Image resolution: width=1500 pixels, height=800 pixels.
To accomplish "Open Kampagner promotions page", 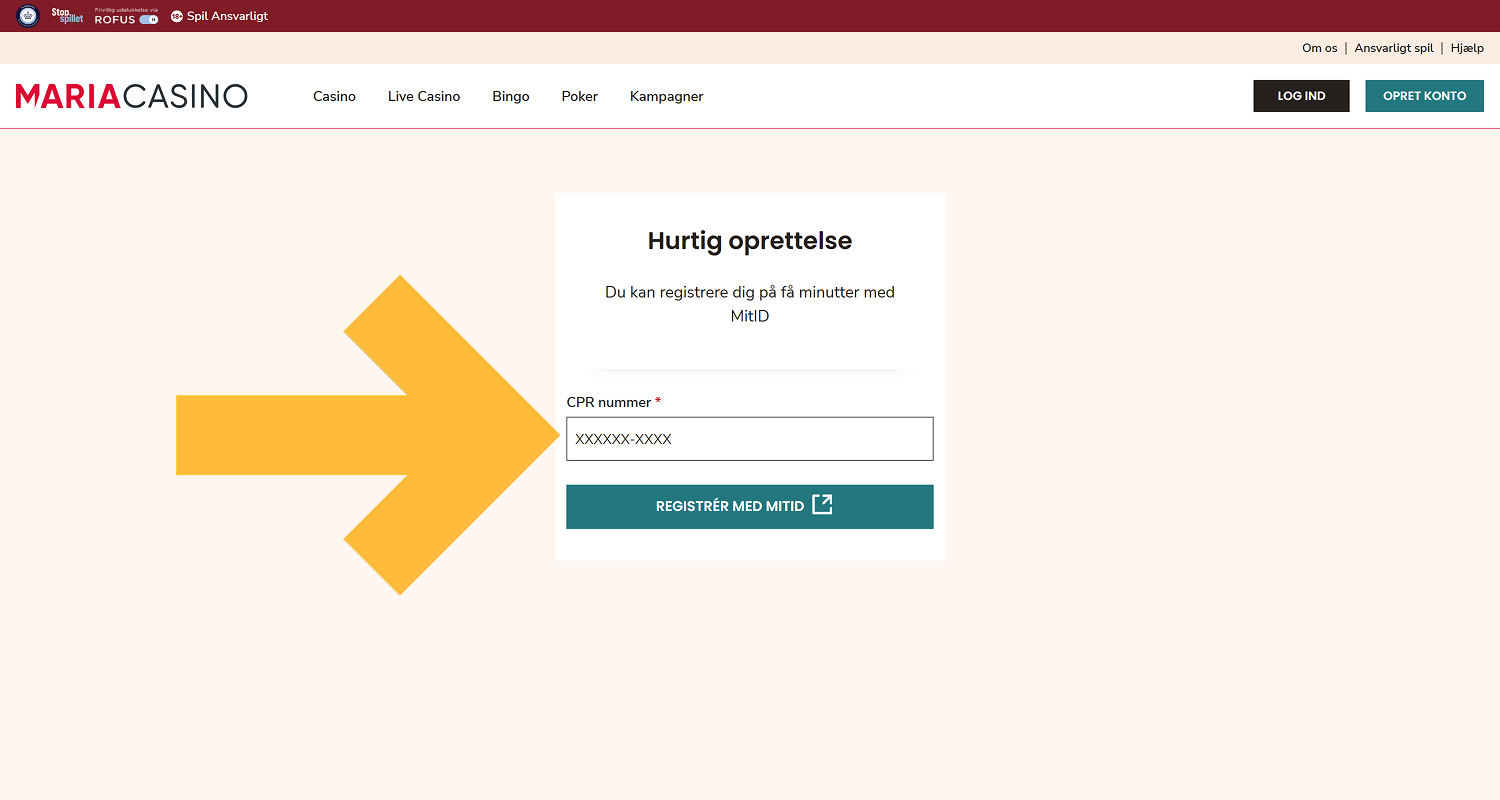I will pos(667,97).
